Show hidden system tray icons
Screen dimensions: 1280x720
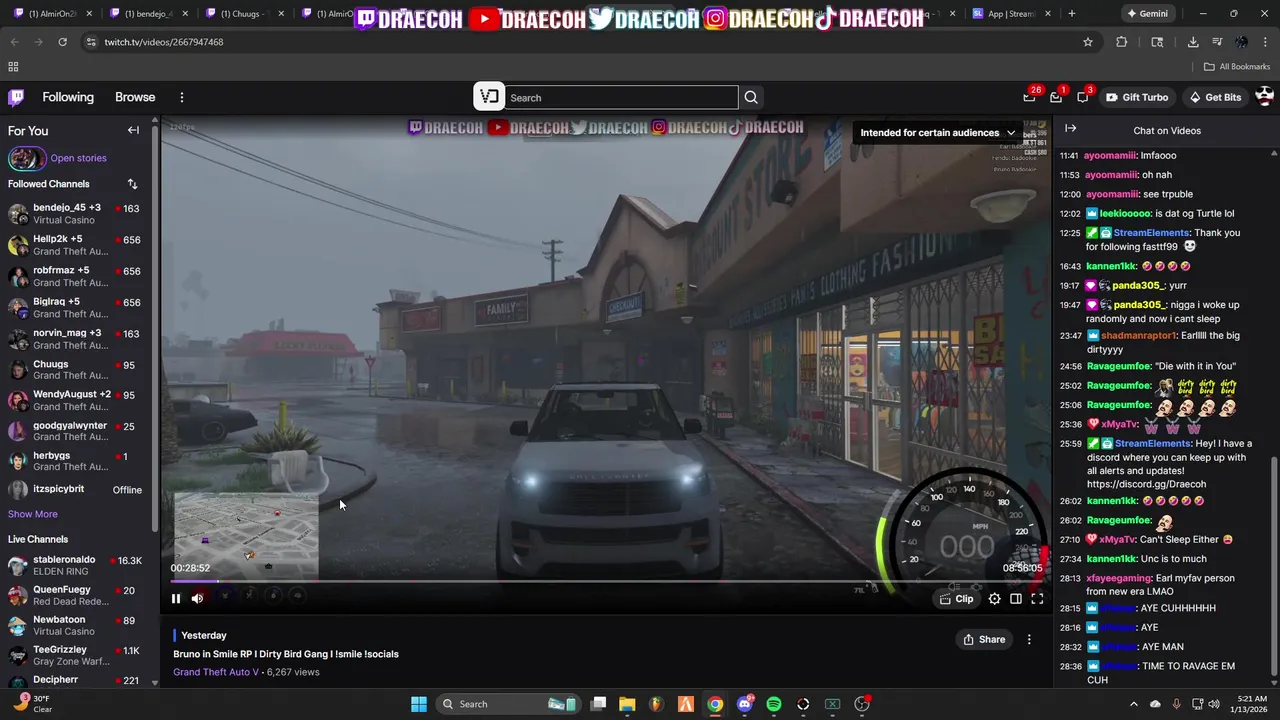[x=1133, y=704]
